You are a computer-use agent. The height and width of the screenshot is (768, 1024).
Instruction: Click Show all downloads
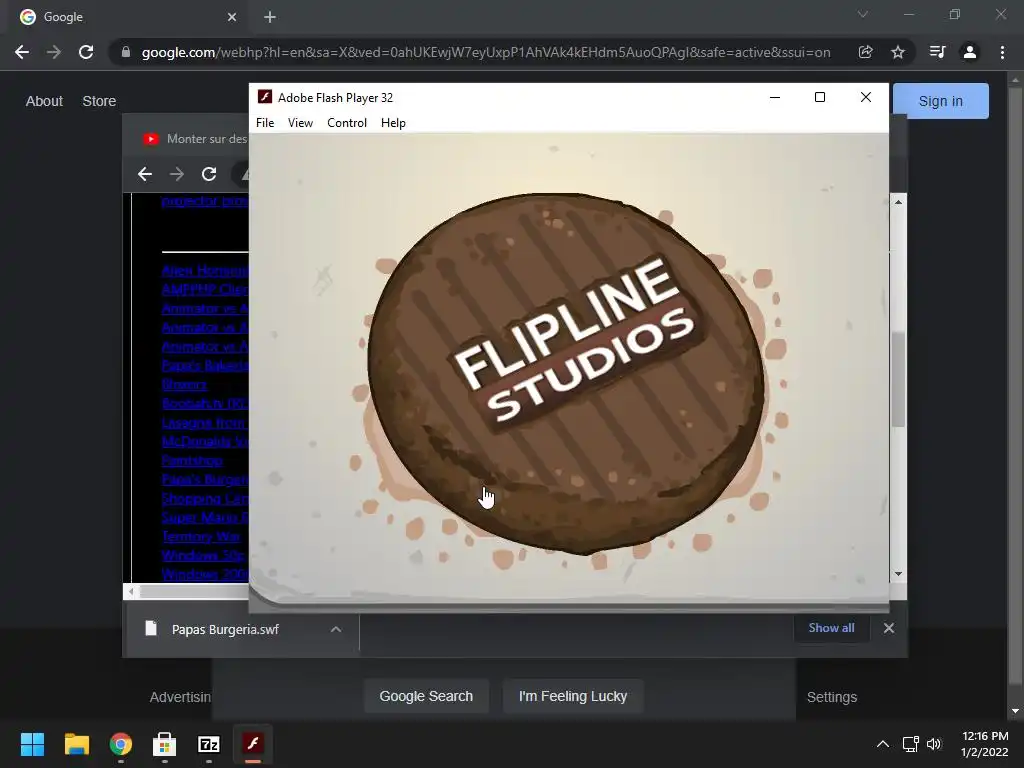click(x=831, y=628)
